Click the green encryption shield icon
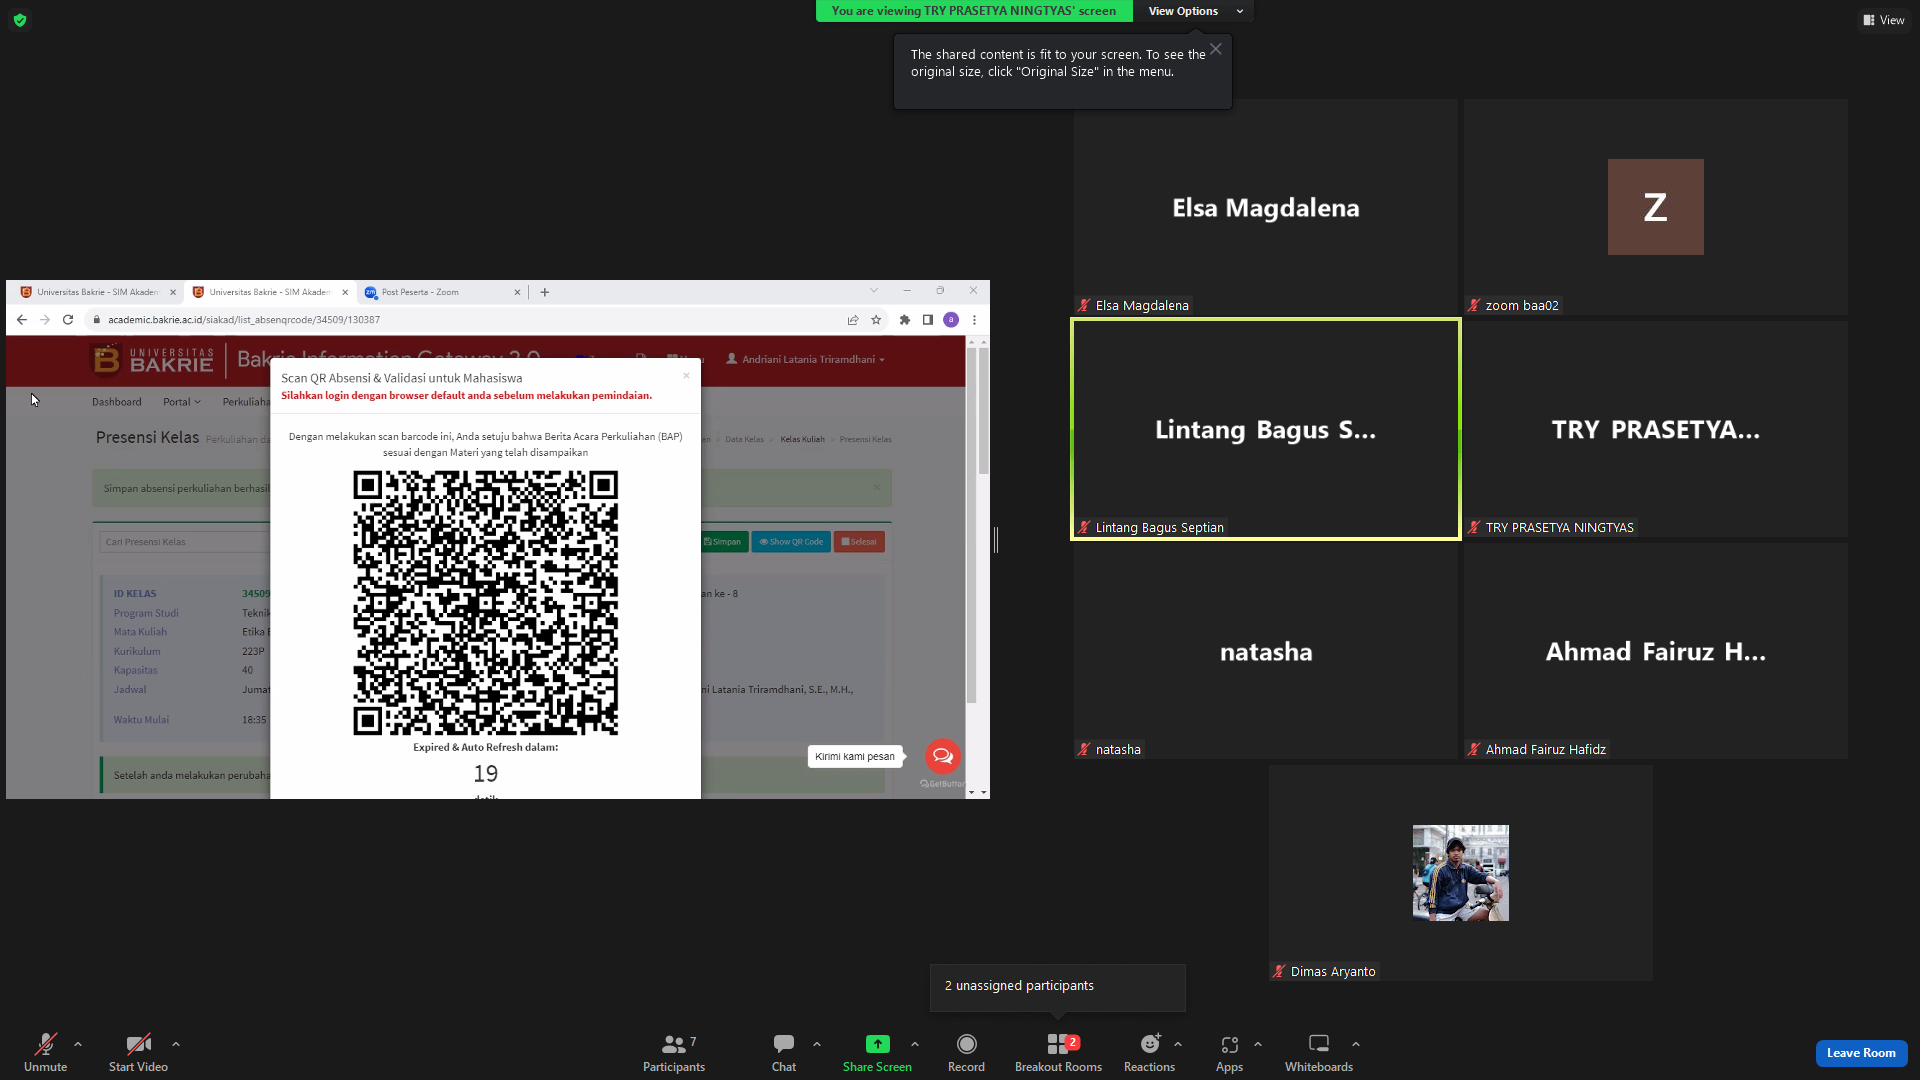 click(20, 20)
